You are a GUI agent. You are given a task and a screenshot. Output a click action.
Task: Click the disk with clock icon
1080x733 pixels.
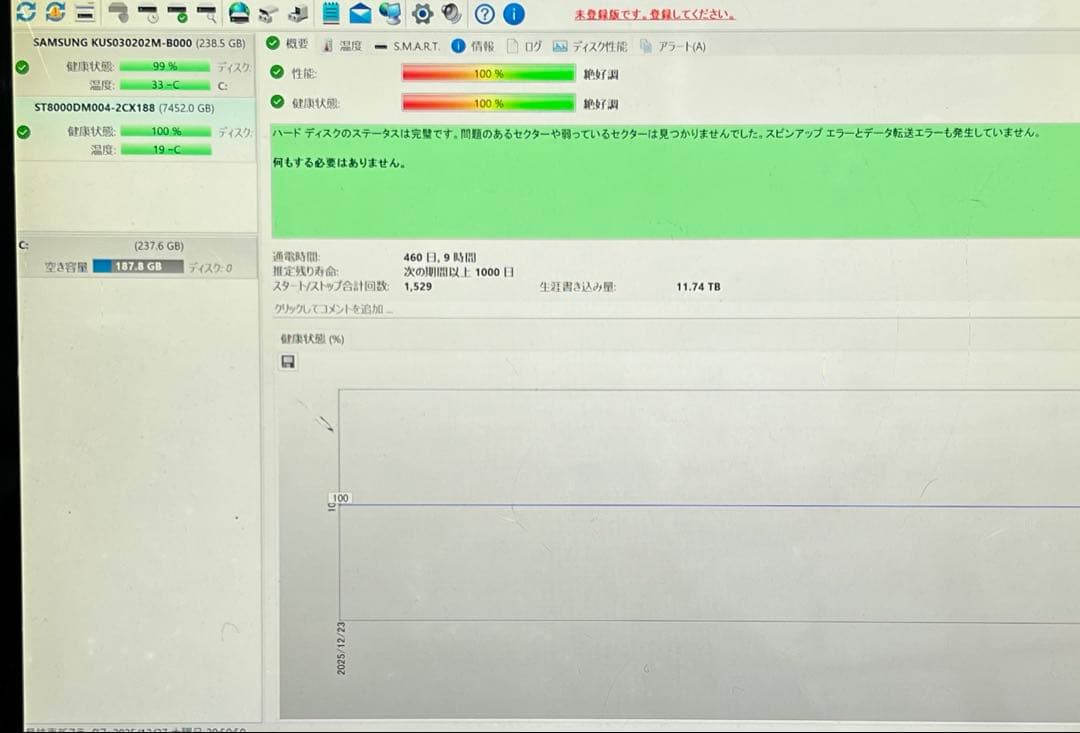point(150,14)
